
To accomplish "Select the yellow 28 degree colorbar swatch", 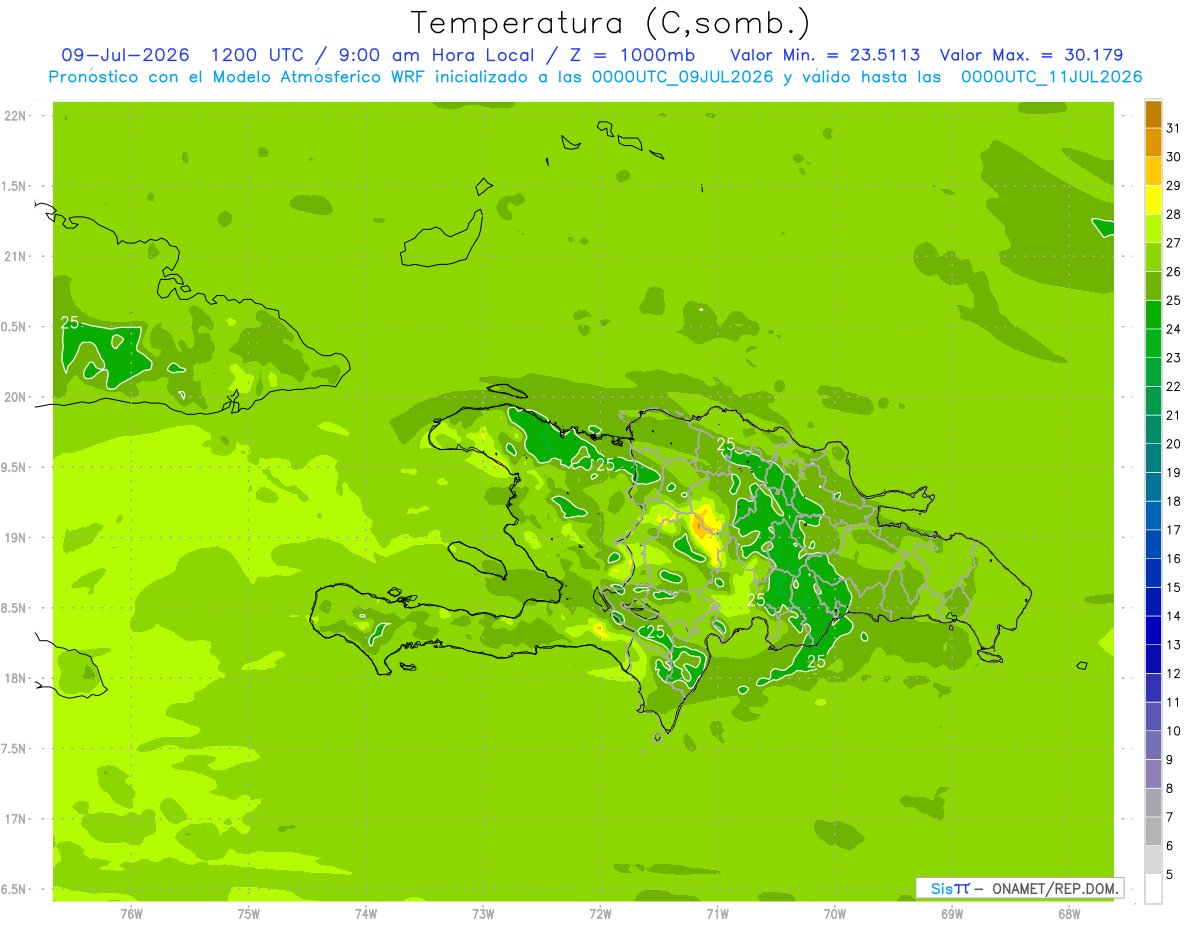I will click(x=1153, y=200).
